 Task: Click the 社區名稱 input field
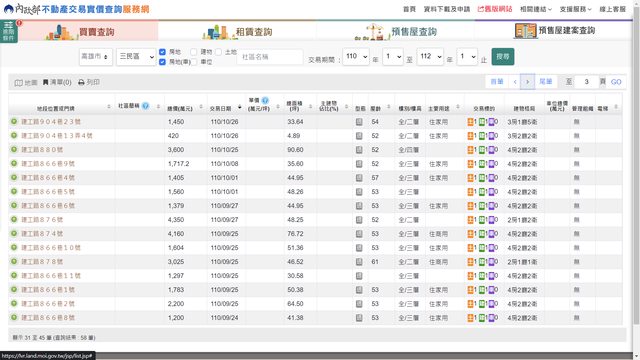[270, 57]
